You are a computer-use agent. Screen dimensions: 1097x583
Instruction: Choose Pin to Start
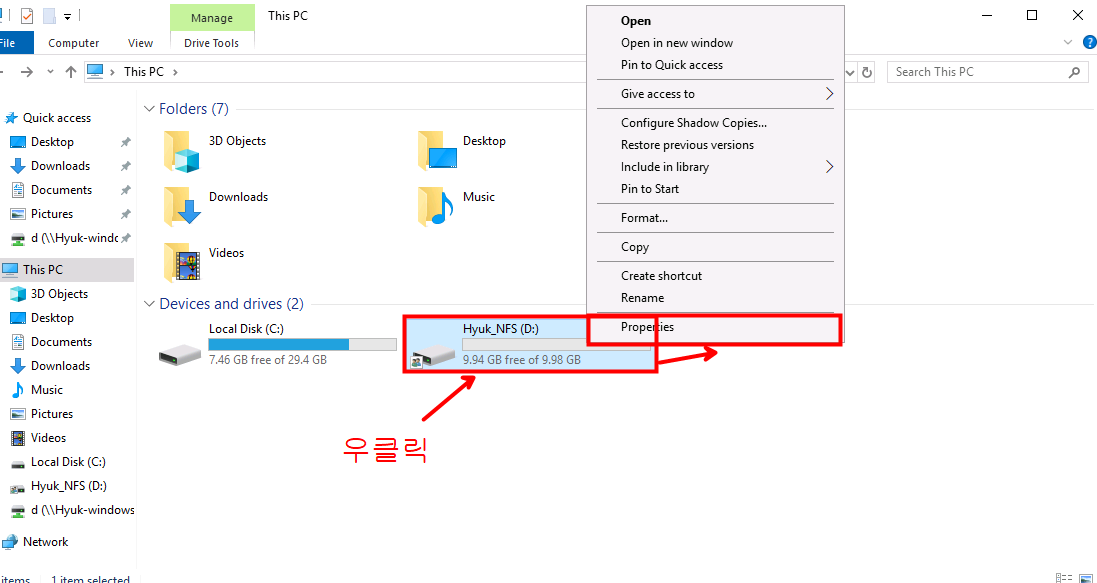[715, 188]
